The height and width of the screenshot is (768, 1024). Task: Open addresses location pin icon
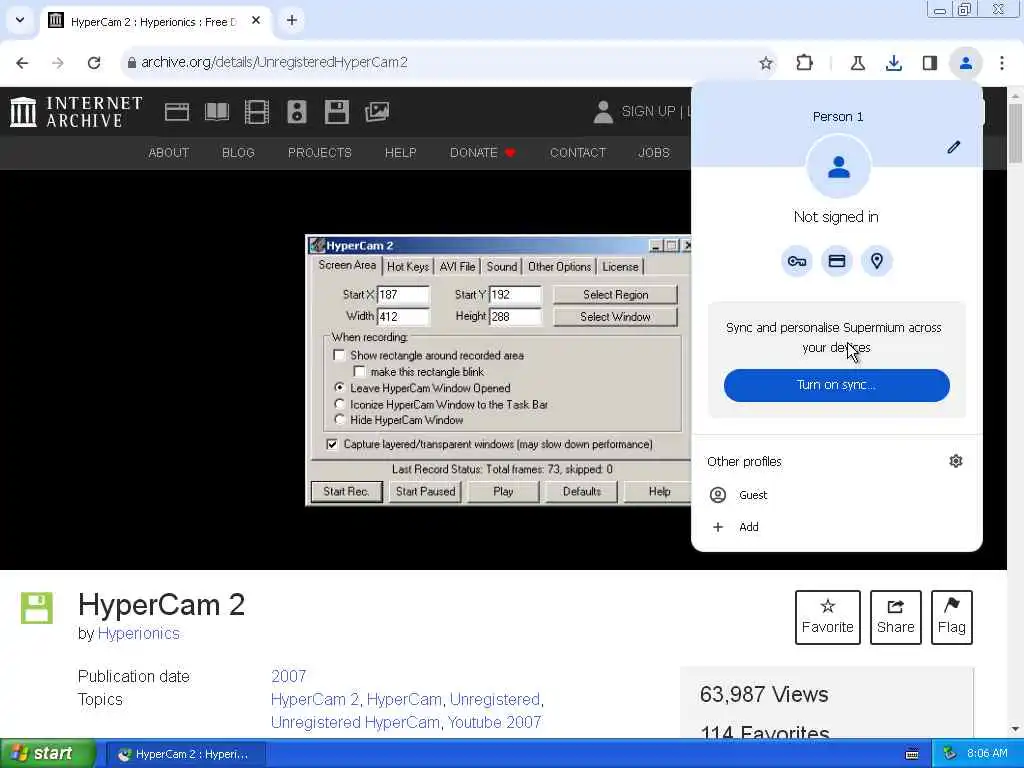876,261
